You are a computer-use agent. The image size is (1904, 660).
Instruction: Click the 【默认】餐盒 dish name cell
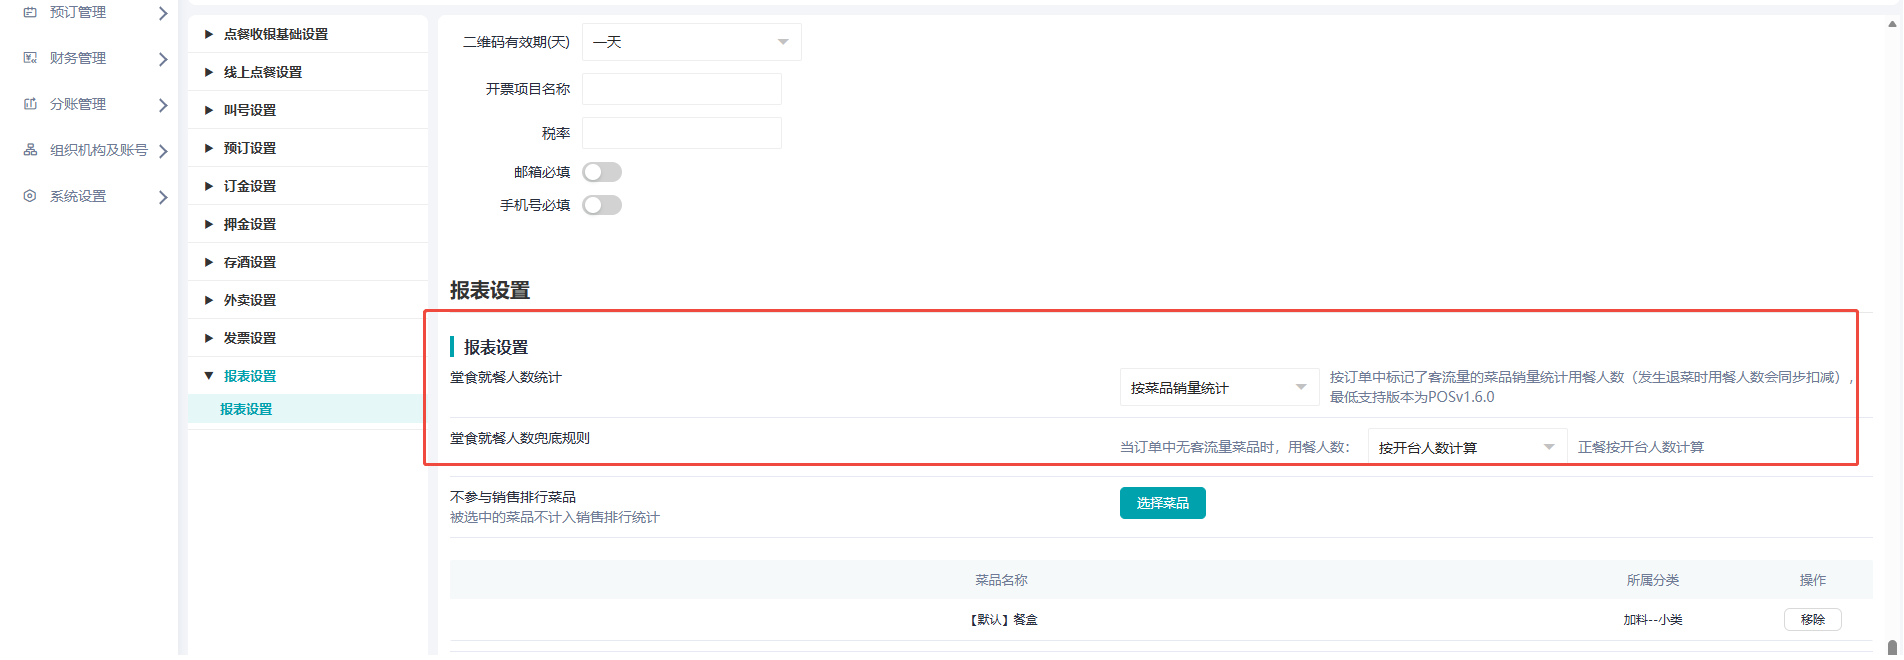pyautogui.click(x=1002, y=620)
